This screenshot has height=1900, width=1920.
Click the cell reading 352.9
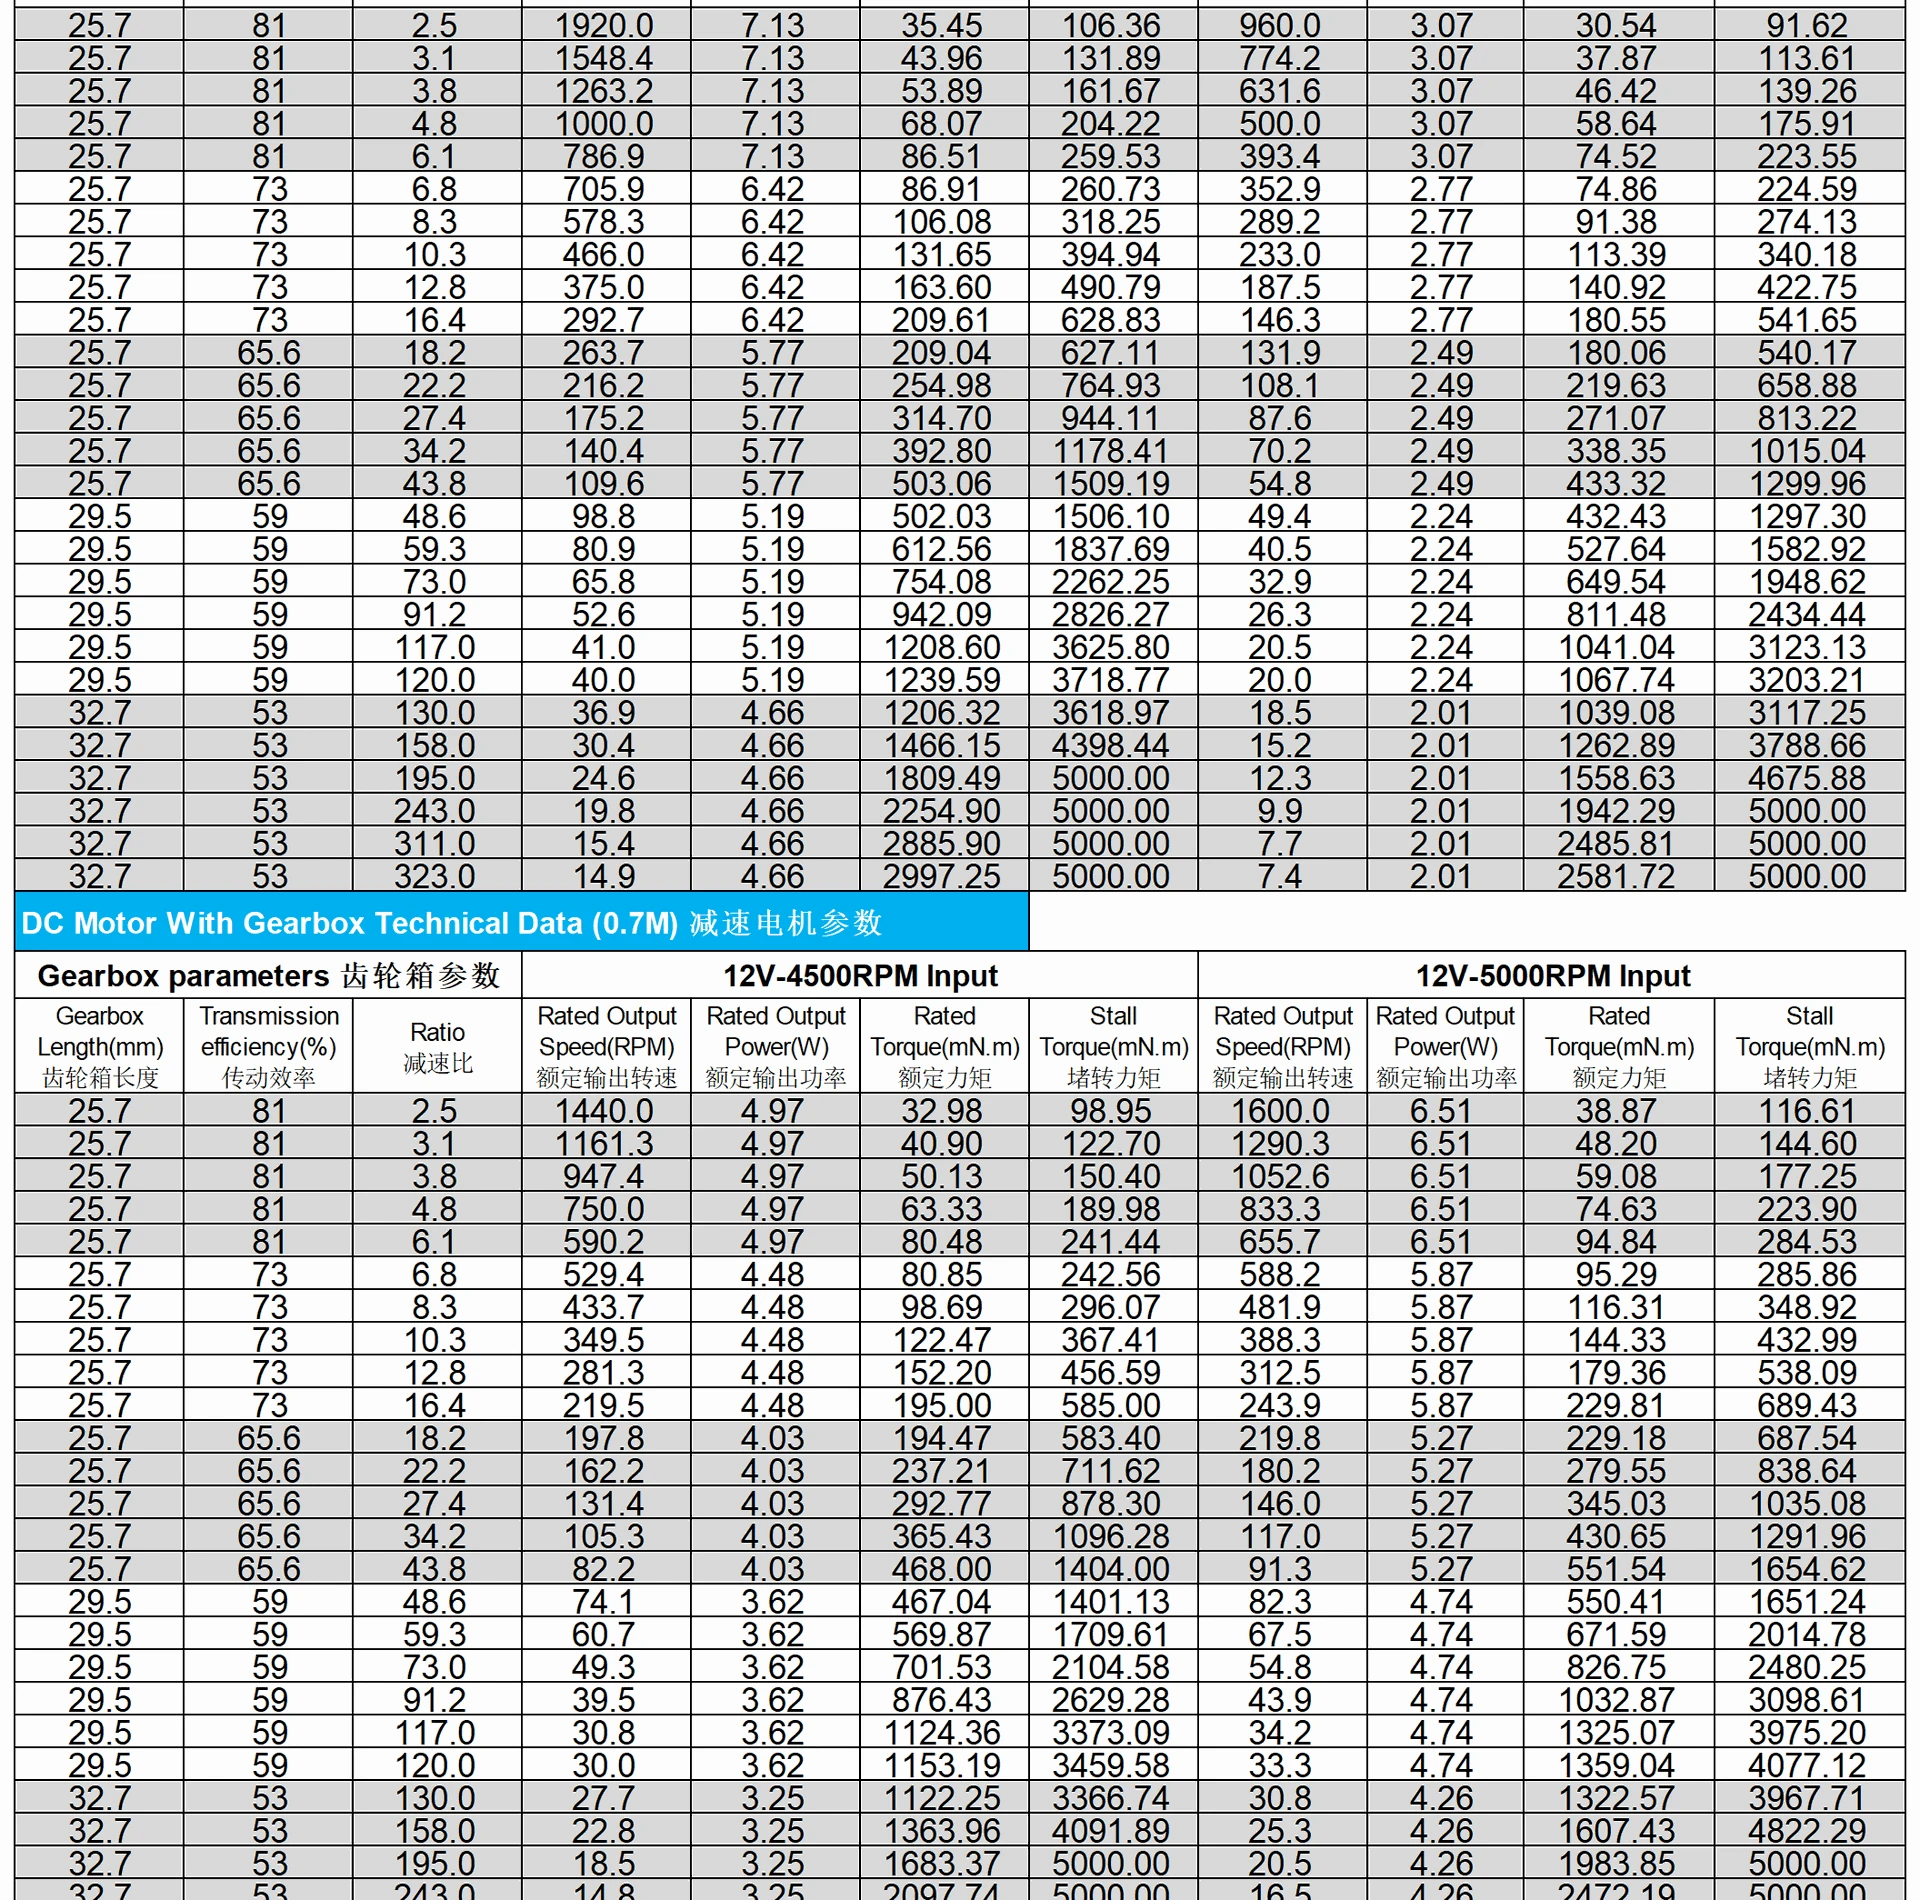(1280, 189)
